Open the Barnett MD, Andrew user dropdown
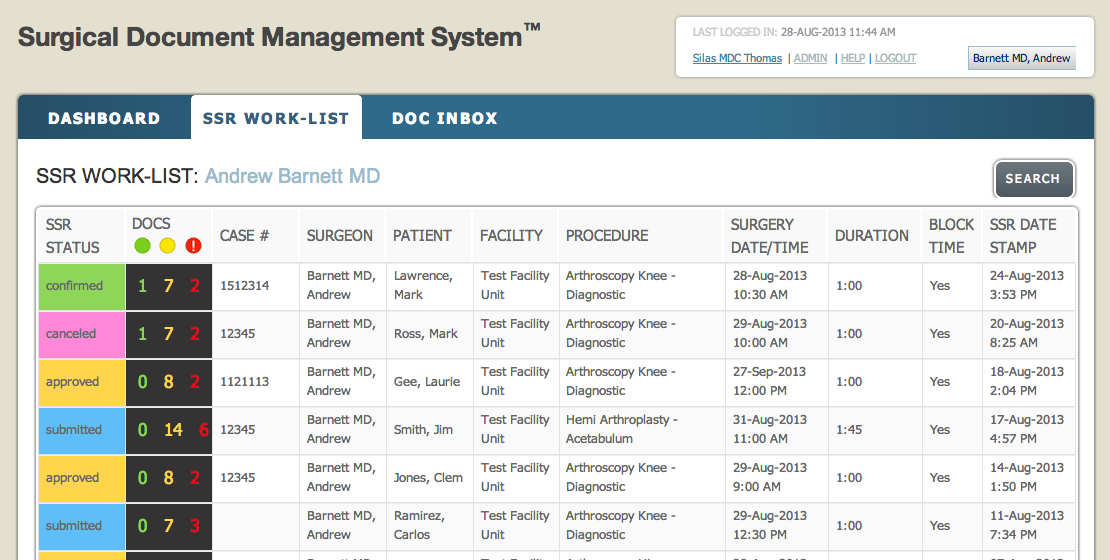This screenshot has width=1110, height=560. 1021,58
